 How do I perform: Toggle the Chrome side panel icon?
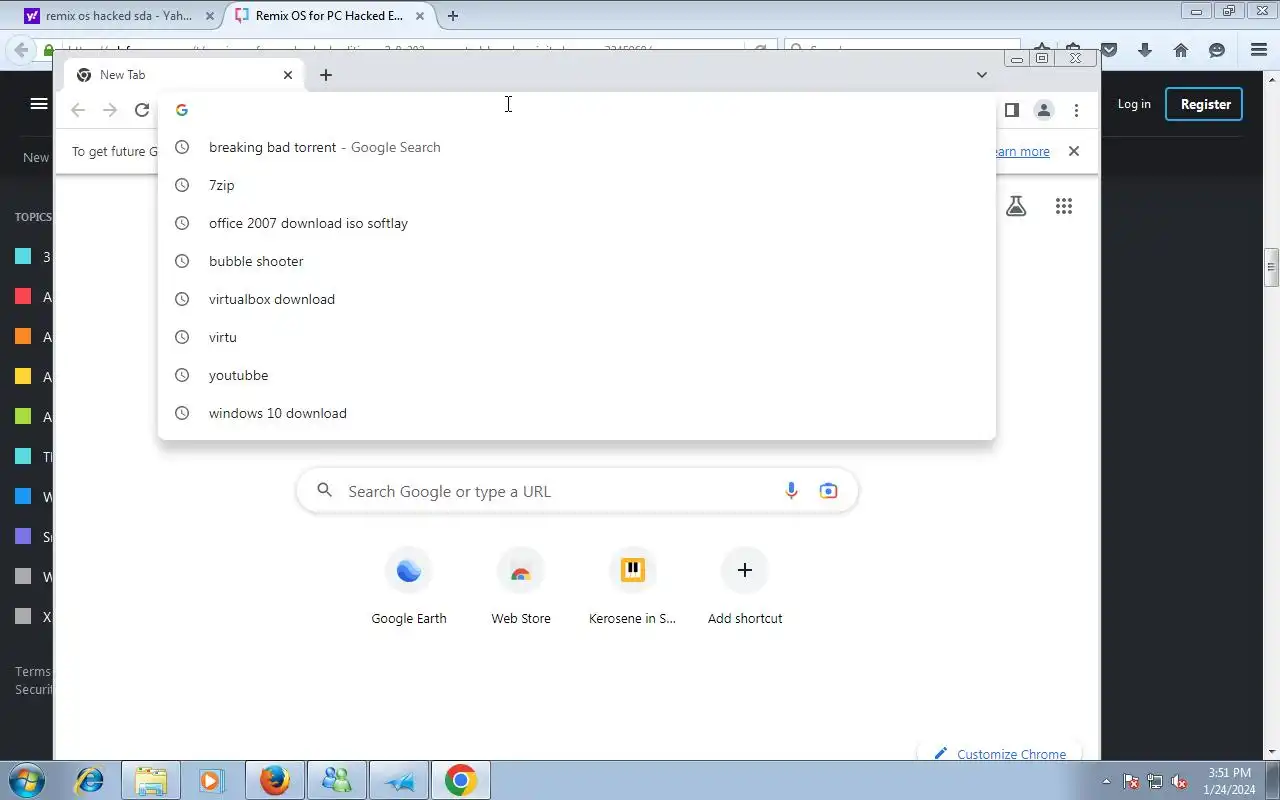(1012, 110)
